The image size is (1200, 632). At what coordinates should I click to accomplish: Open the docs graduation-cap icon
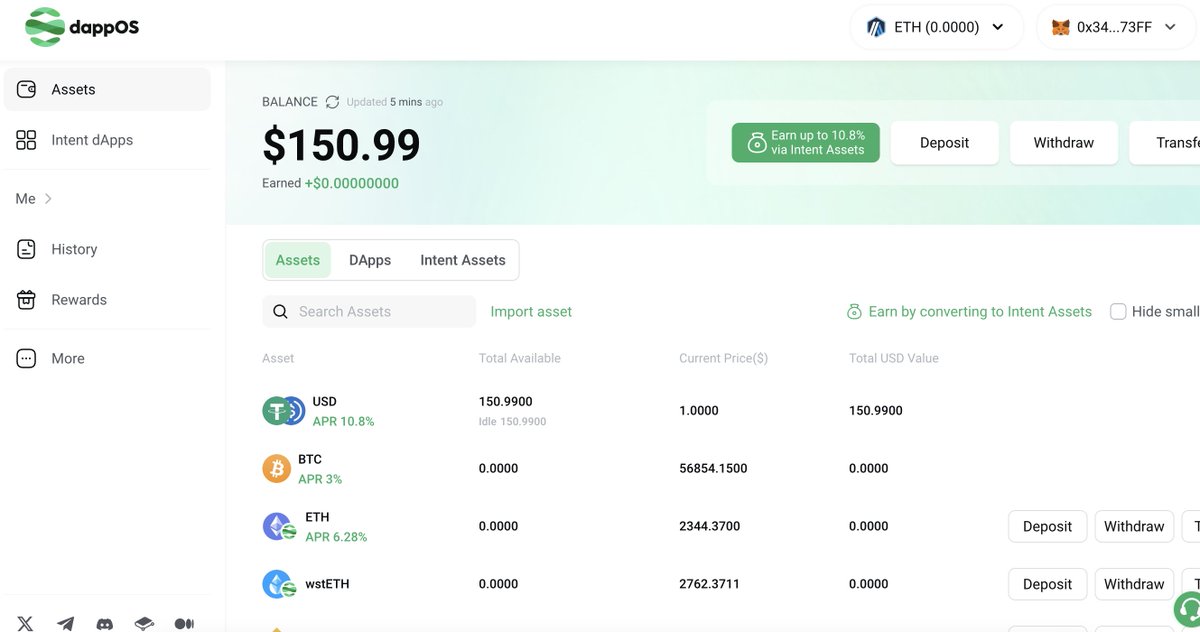(144, 623)
